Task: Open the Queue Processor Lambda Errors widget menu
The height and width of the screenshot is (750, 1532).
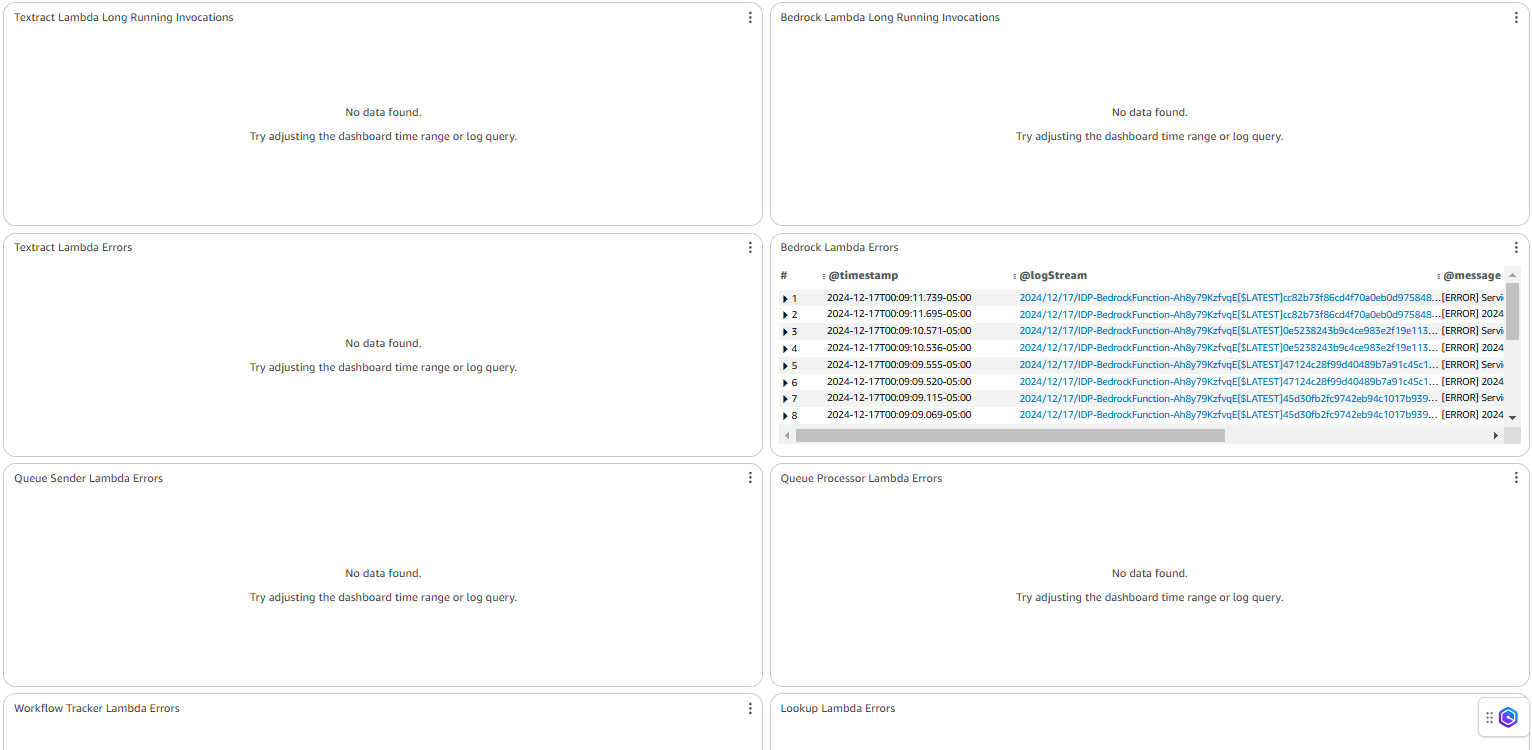Action: point(1516,478)
